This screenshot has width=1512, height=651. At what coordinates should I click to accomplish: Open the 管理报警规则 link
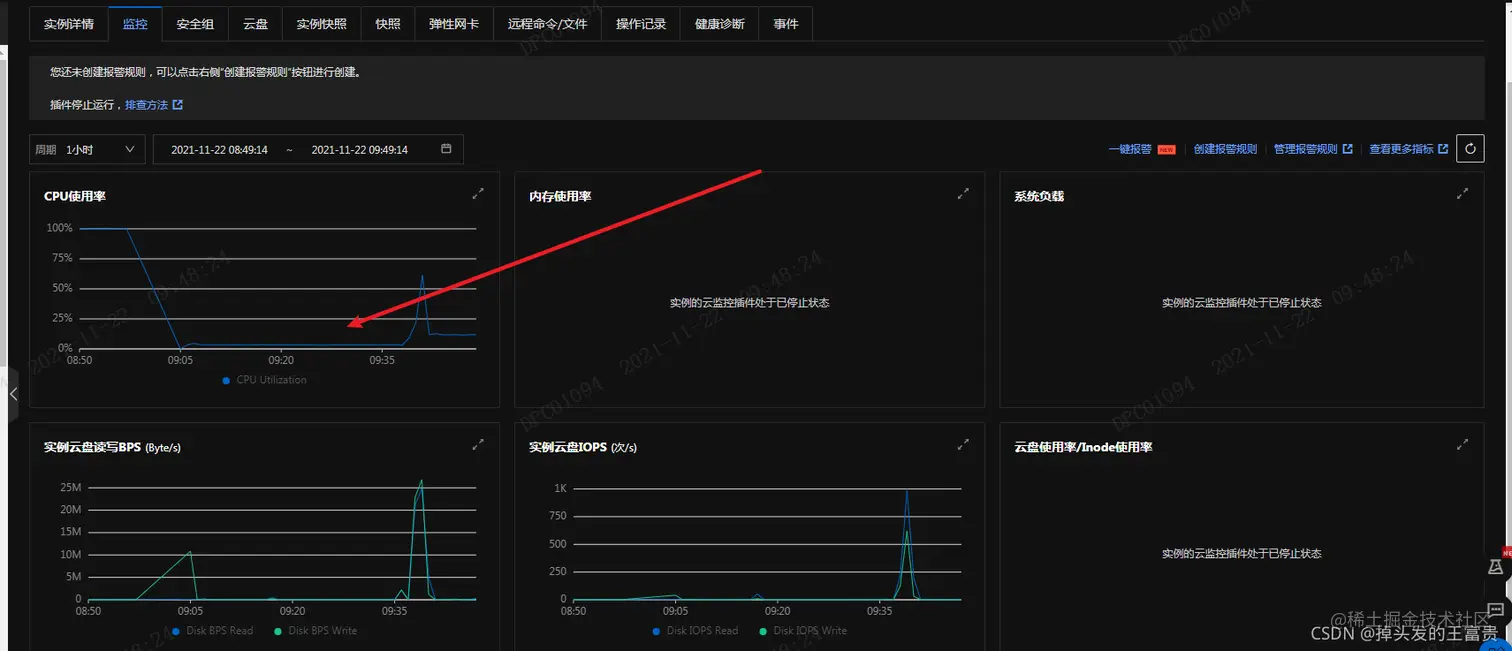pyautogui.click(x=1305, y=149)
